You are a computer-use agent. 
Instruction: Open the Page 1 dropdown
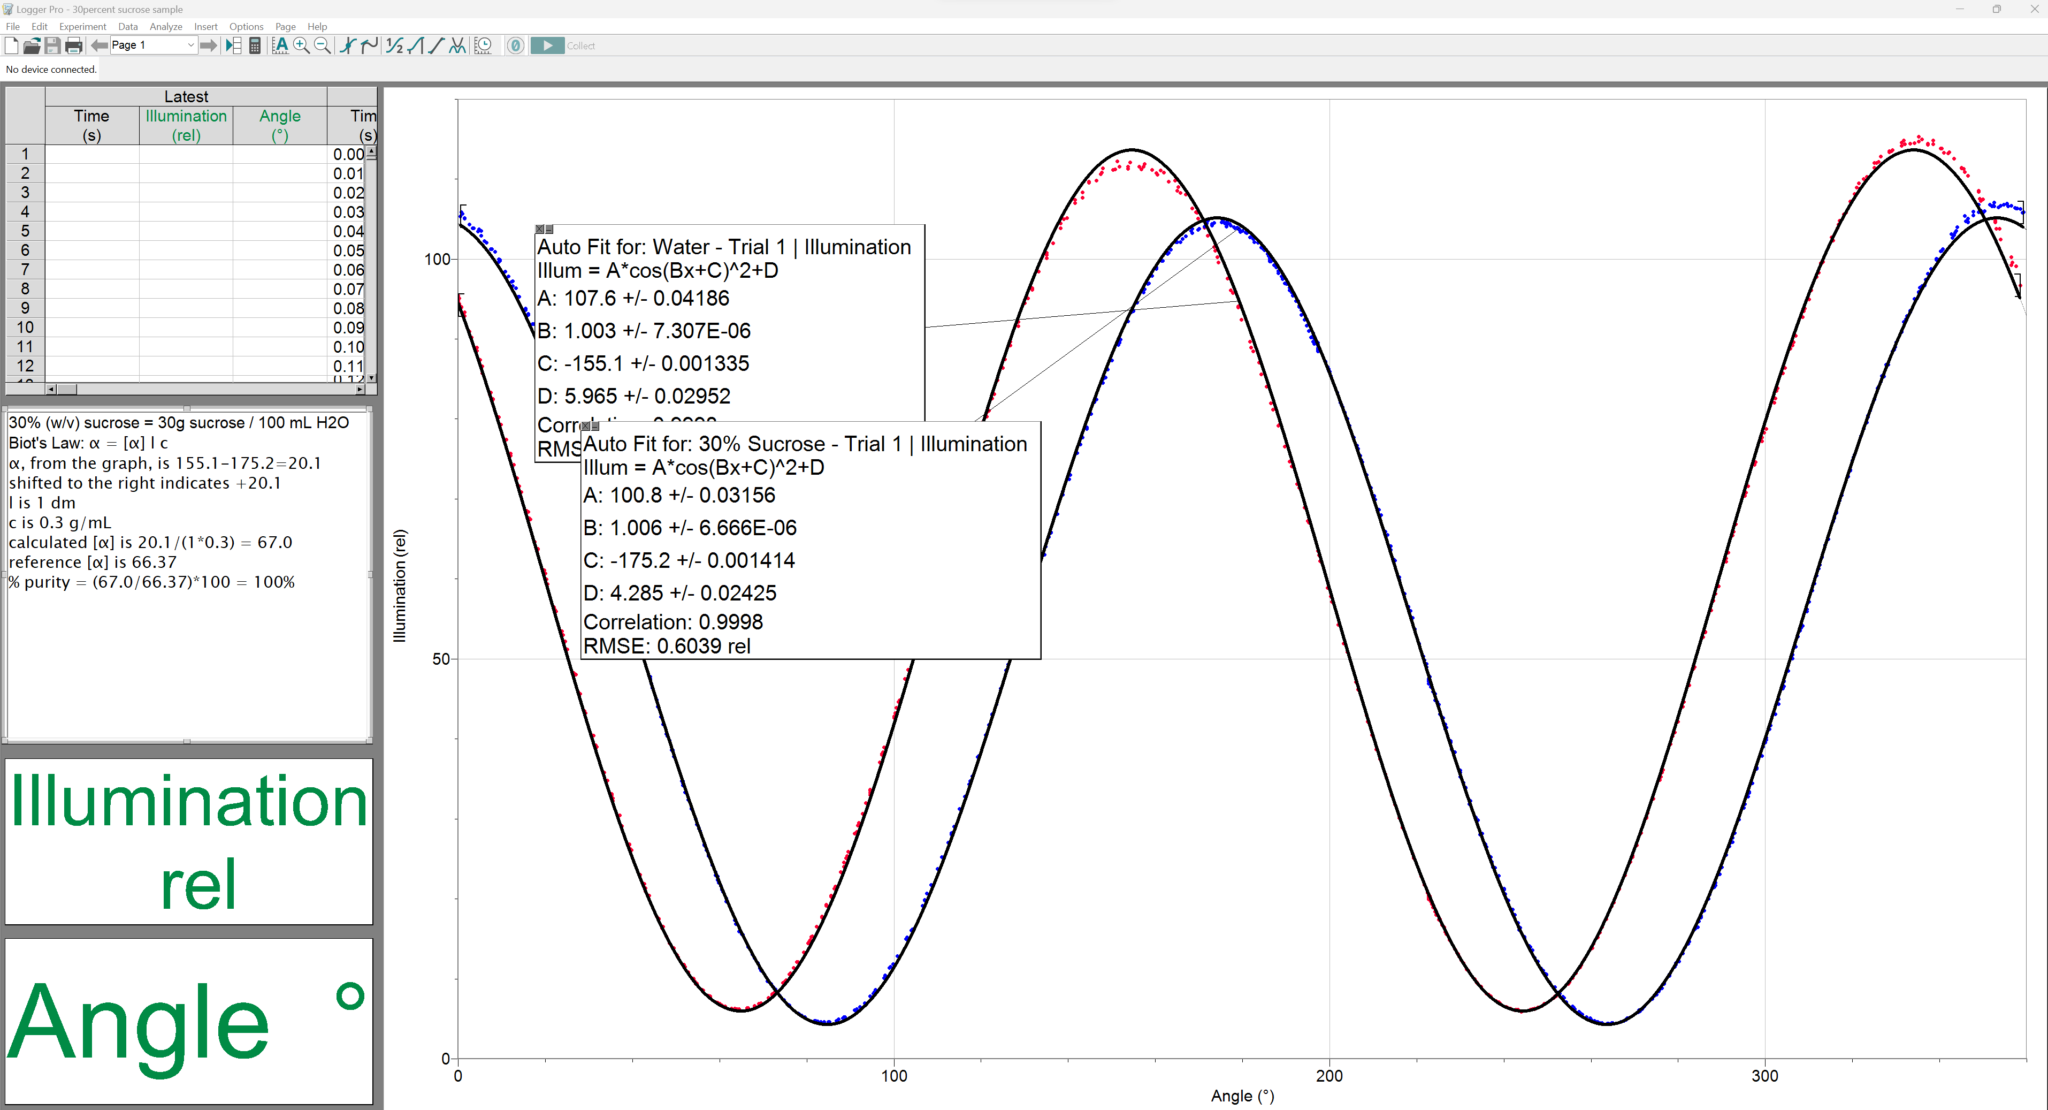[153, 45]
